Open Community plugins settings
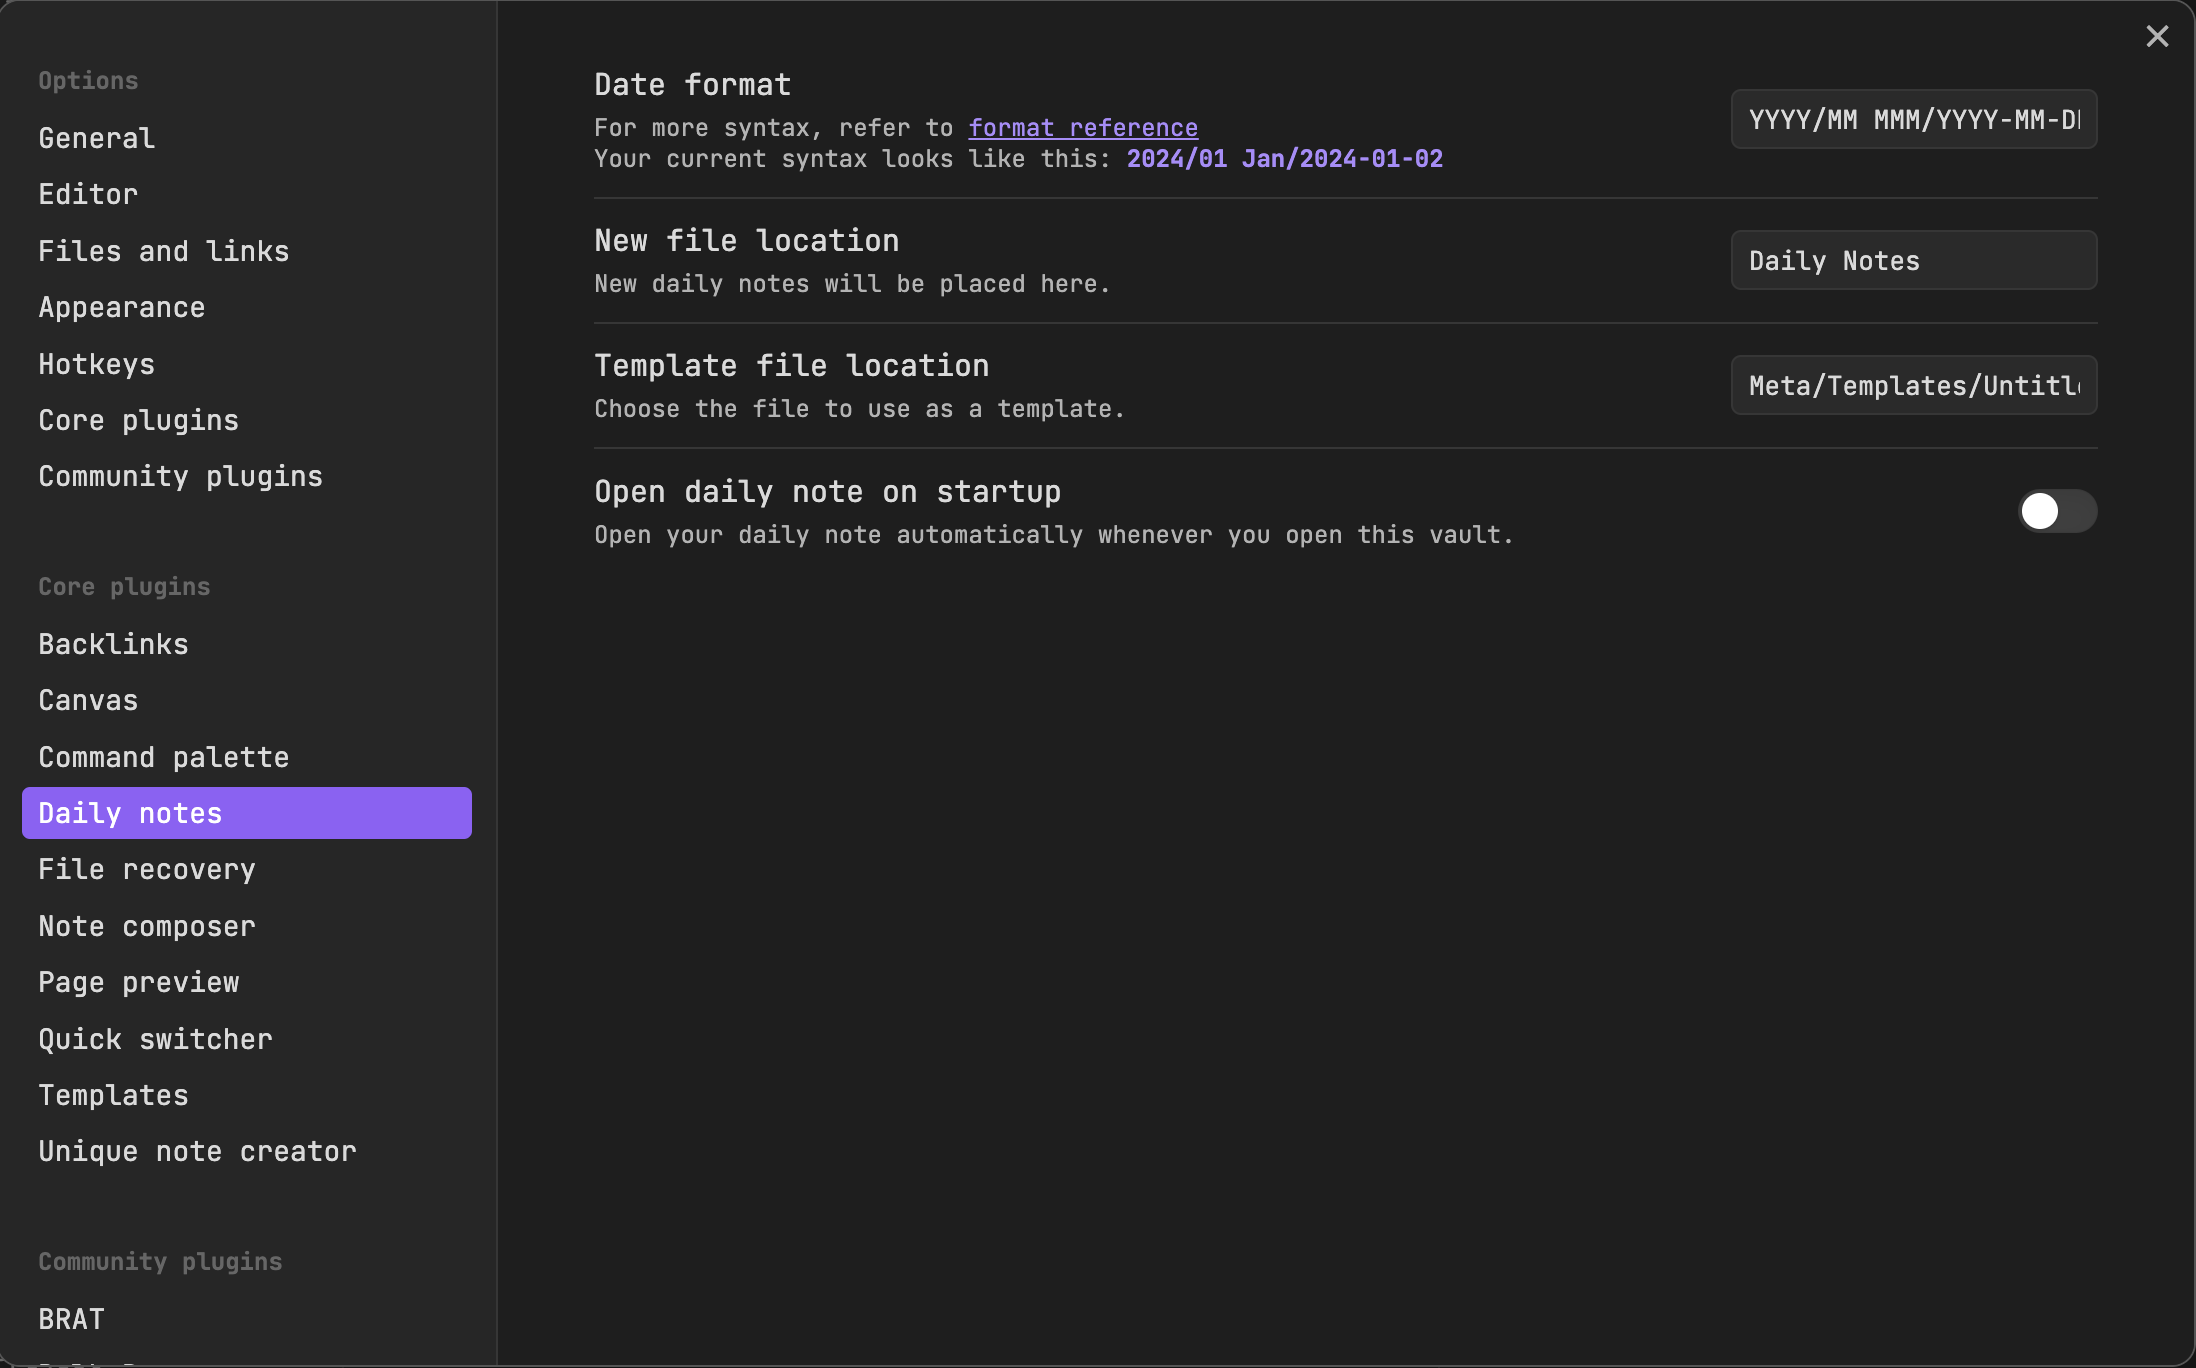The height and width of the screenshot is (1368, 2196). point(180,476)
